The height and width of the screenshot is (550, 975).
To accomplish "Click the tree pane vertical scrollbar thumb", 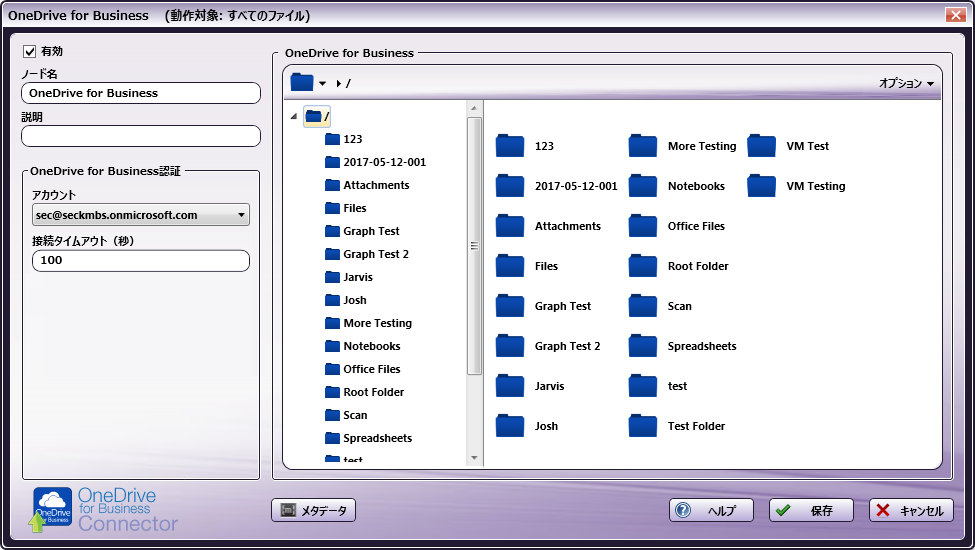I will [474, 246].
